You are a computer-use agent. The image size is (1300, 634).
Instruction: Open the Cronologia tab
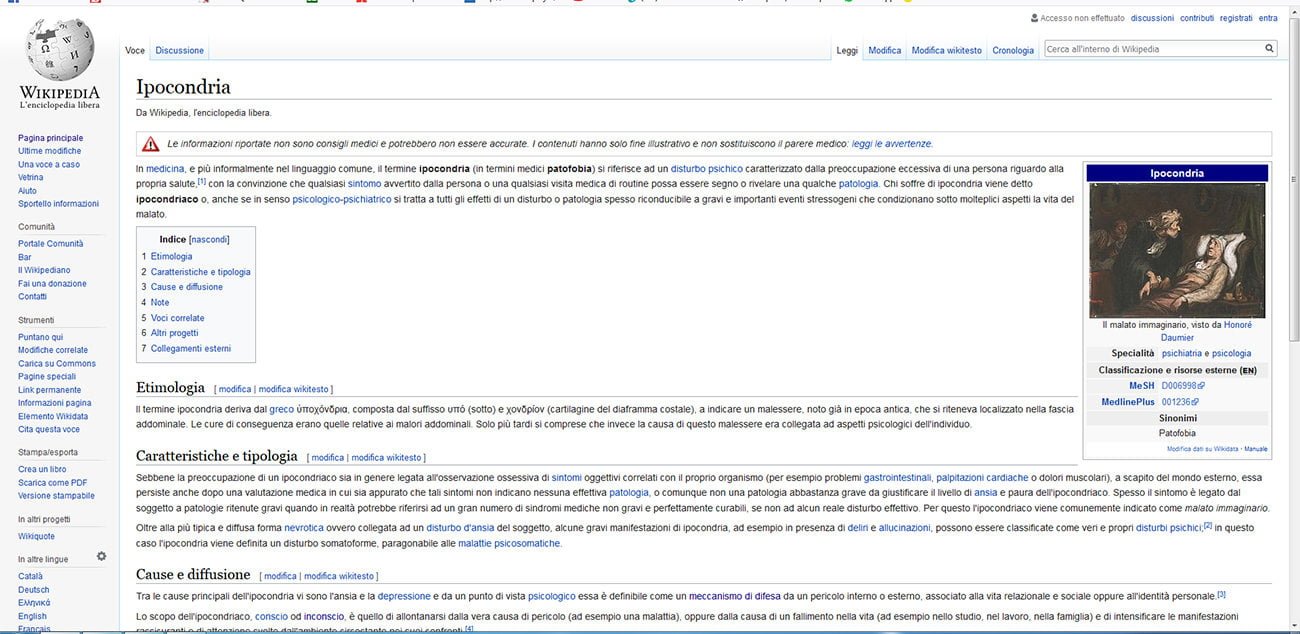pyautogui.click(x=1012, y=50)
